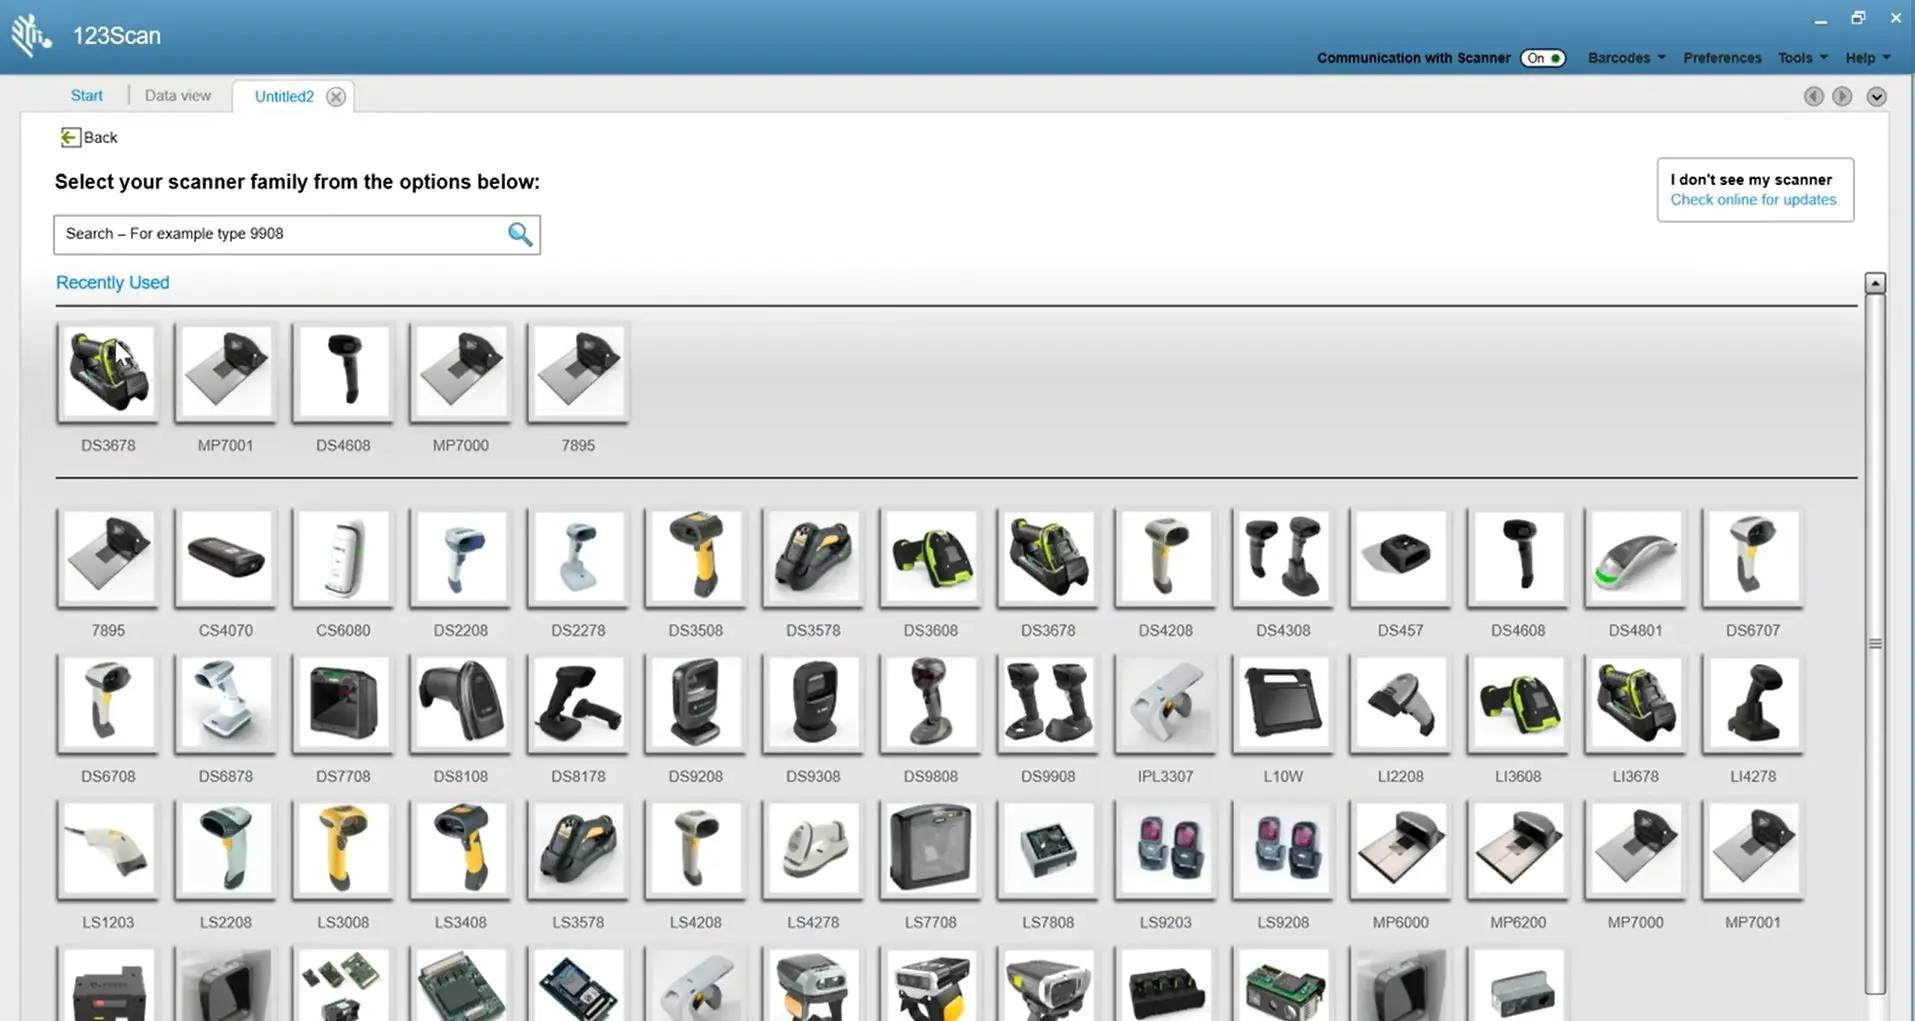The height and width of the screenshot is (1021, 1915).
Task: Select the DS8178 scanner
Action: click(x=578, y=704)
